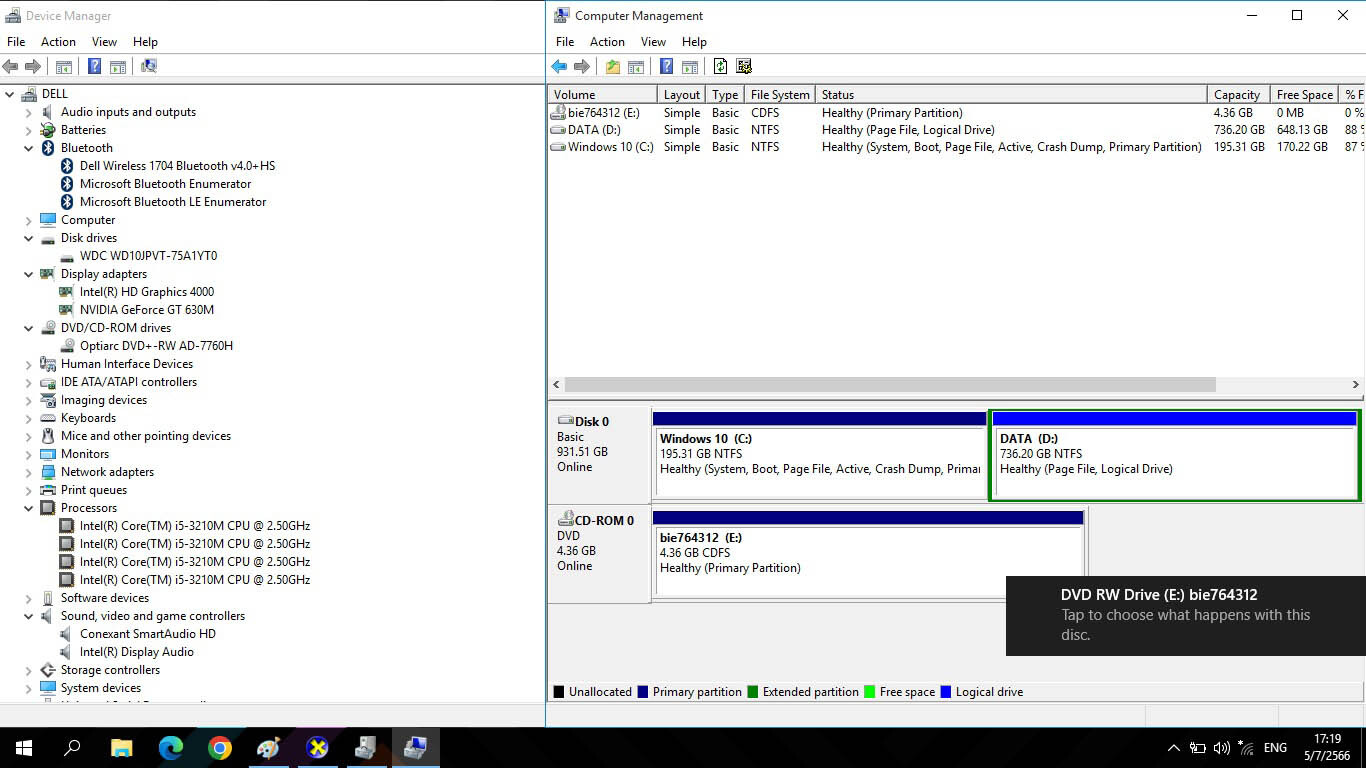This screenshot has width=1366, height=768.
Task: Sort by Capacity column header
Action: [x=1238, y=94]
